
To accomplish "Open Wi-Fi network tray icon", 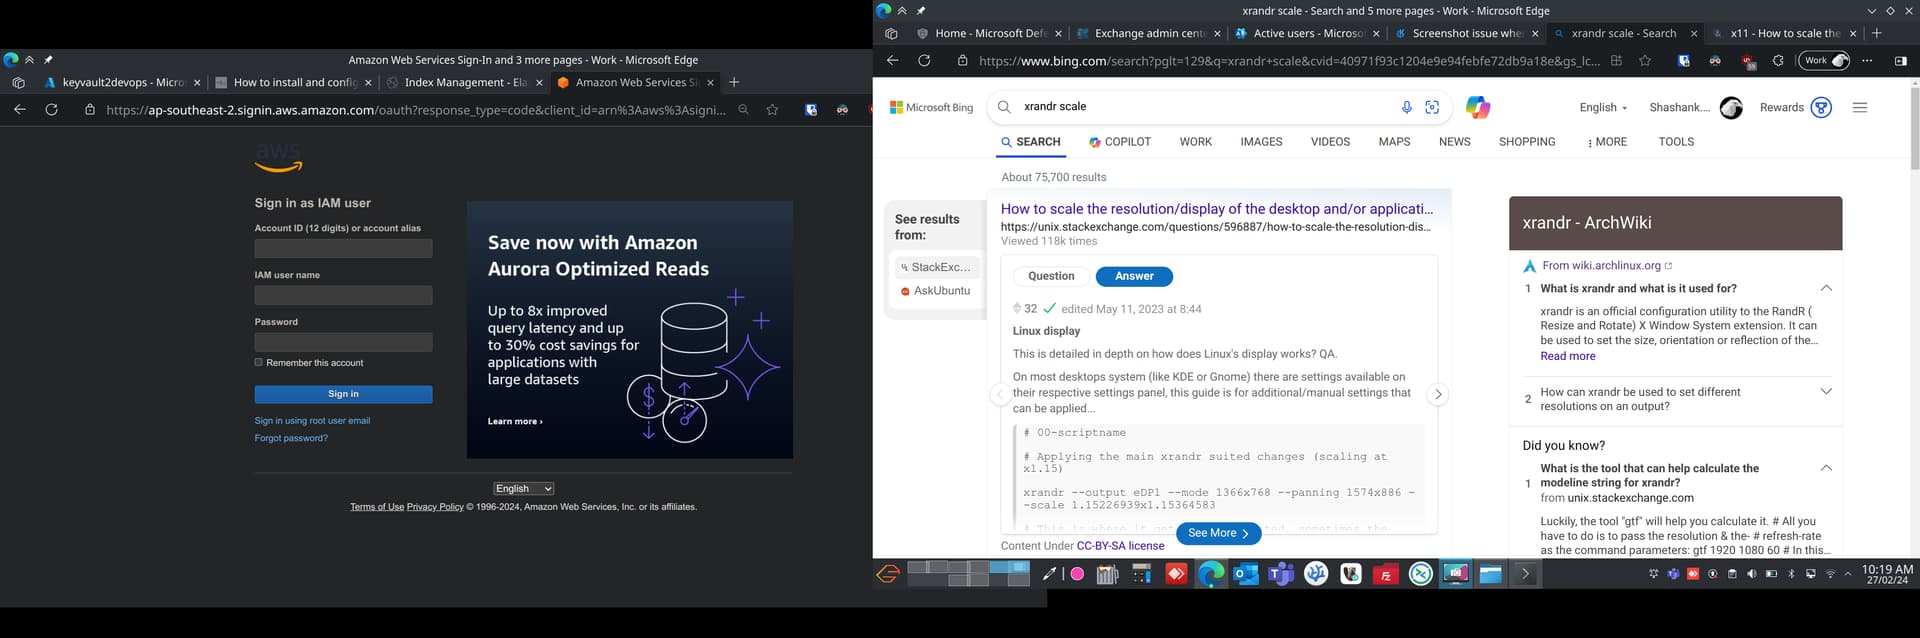I will 1830,574.
